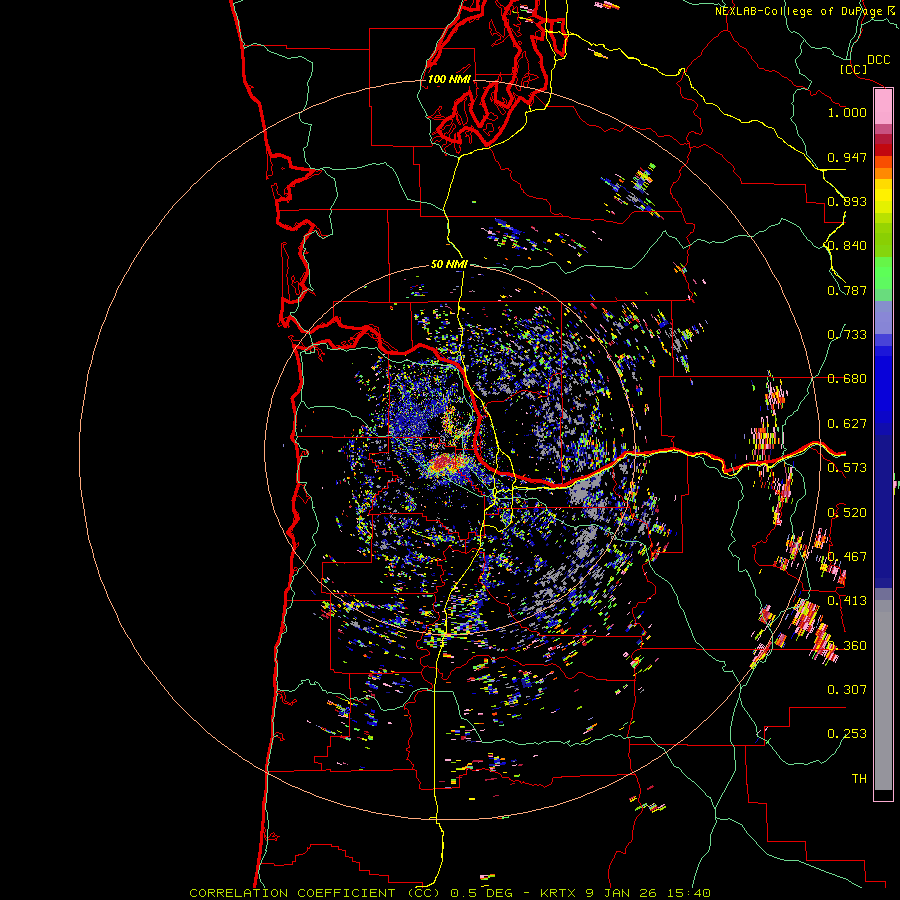This screenshot has width=900, height=900.
Task: Select the 0.413 scale label
Action: [x=847, y=601]
